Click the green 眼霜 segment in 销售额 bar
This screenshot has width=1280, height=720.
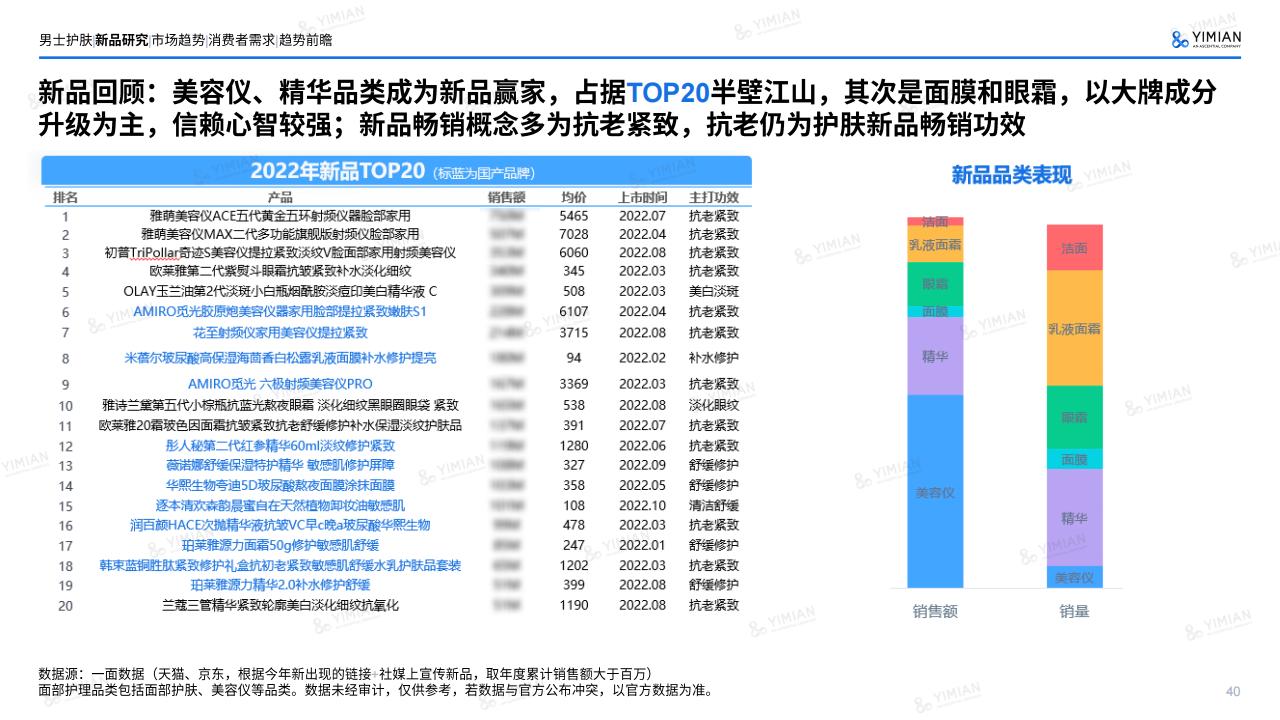[x=935, y=284]
